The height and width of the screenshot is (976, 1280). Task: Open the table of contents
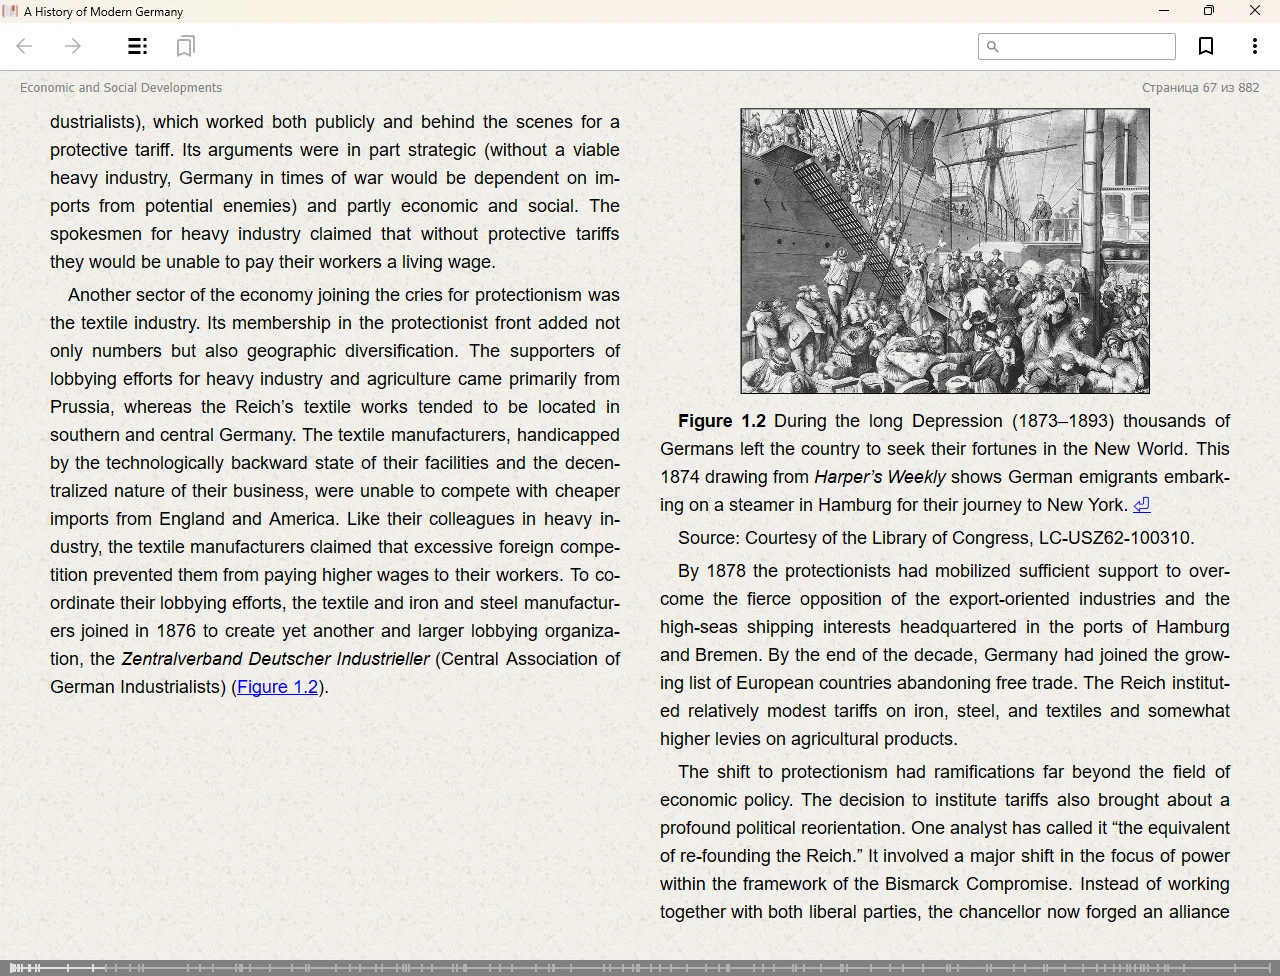click(x=138, y=46)
